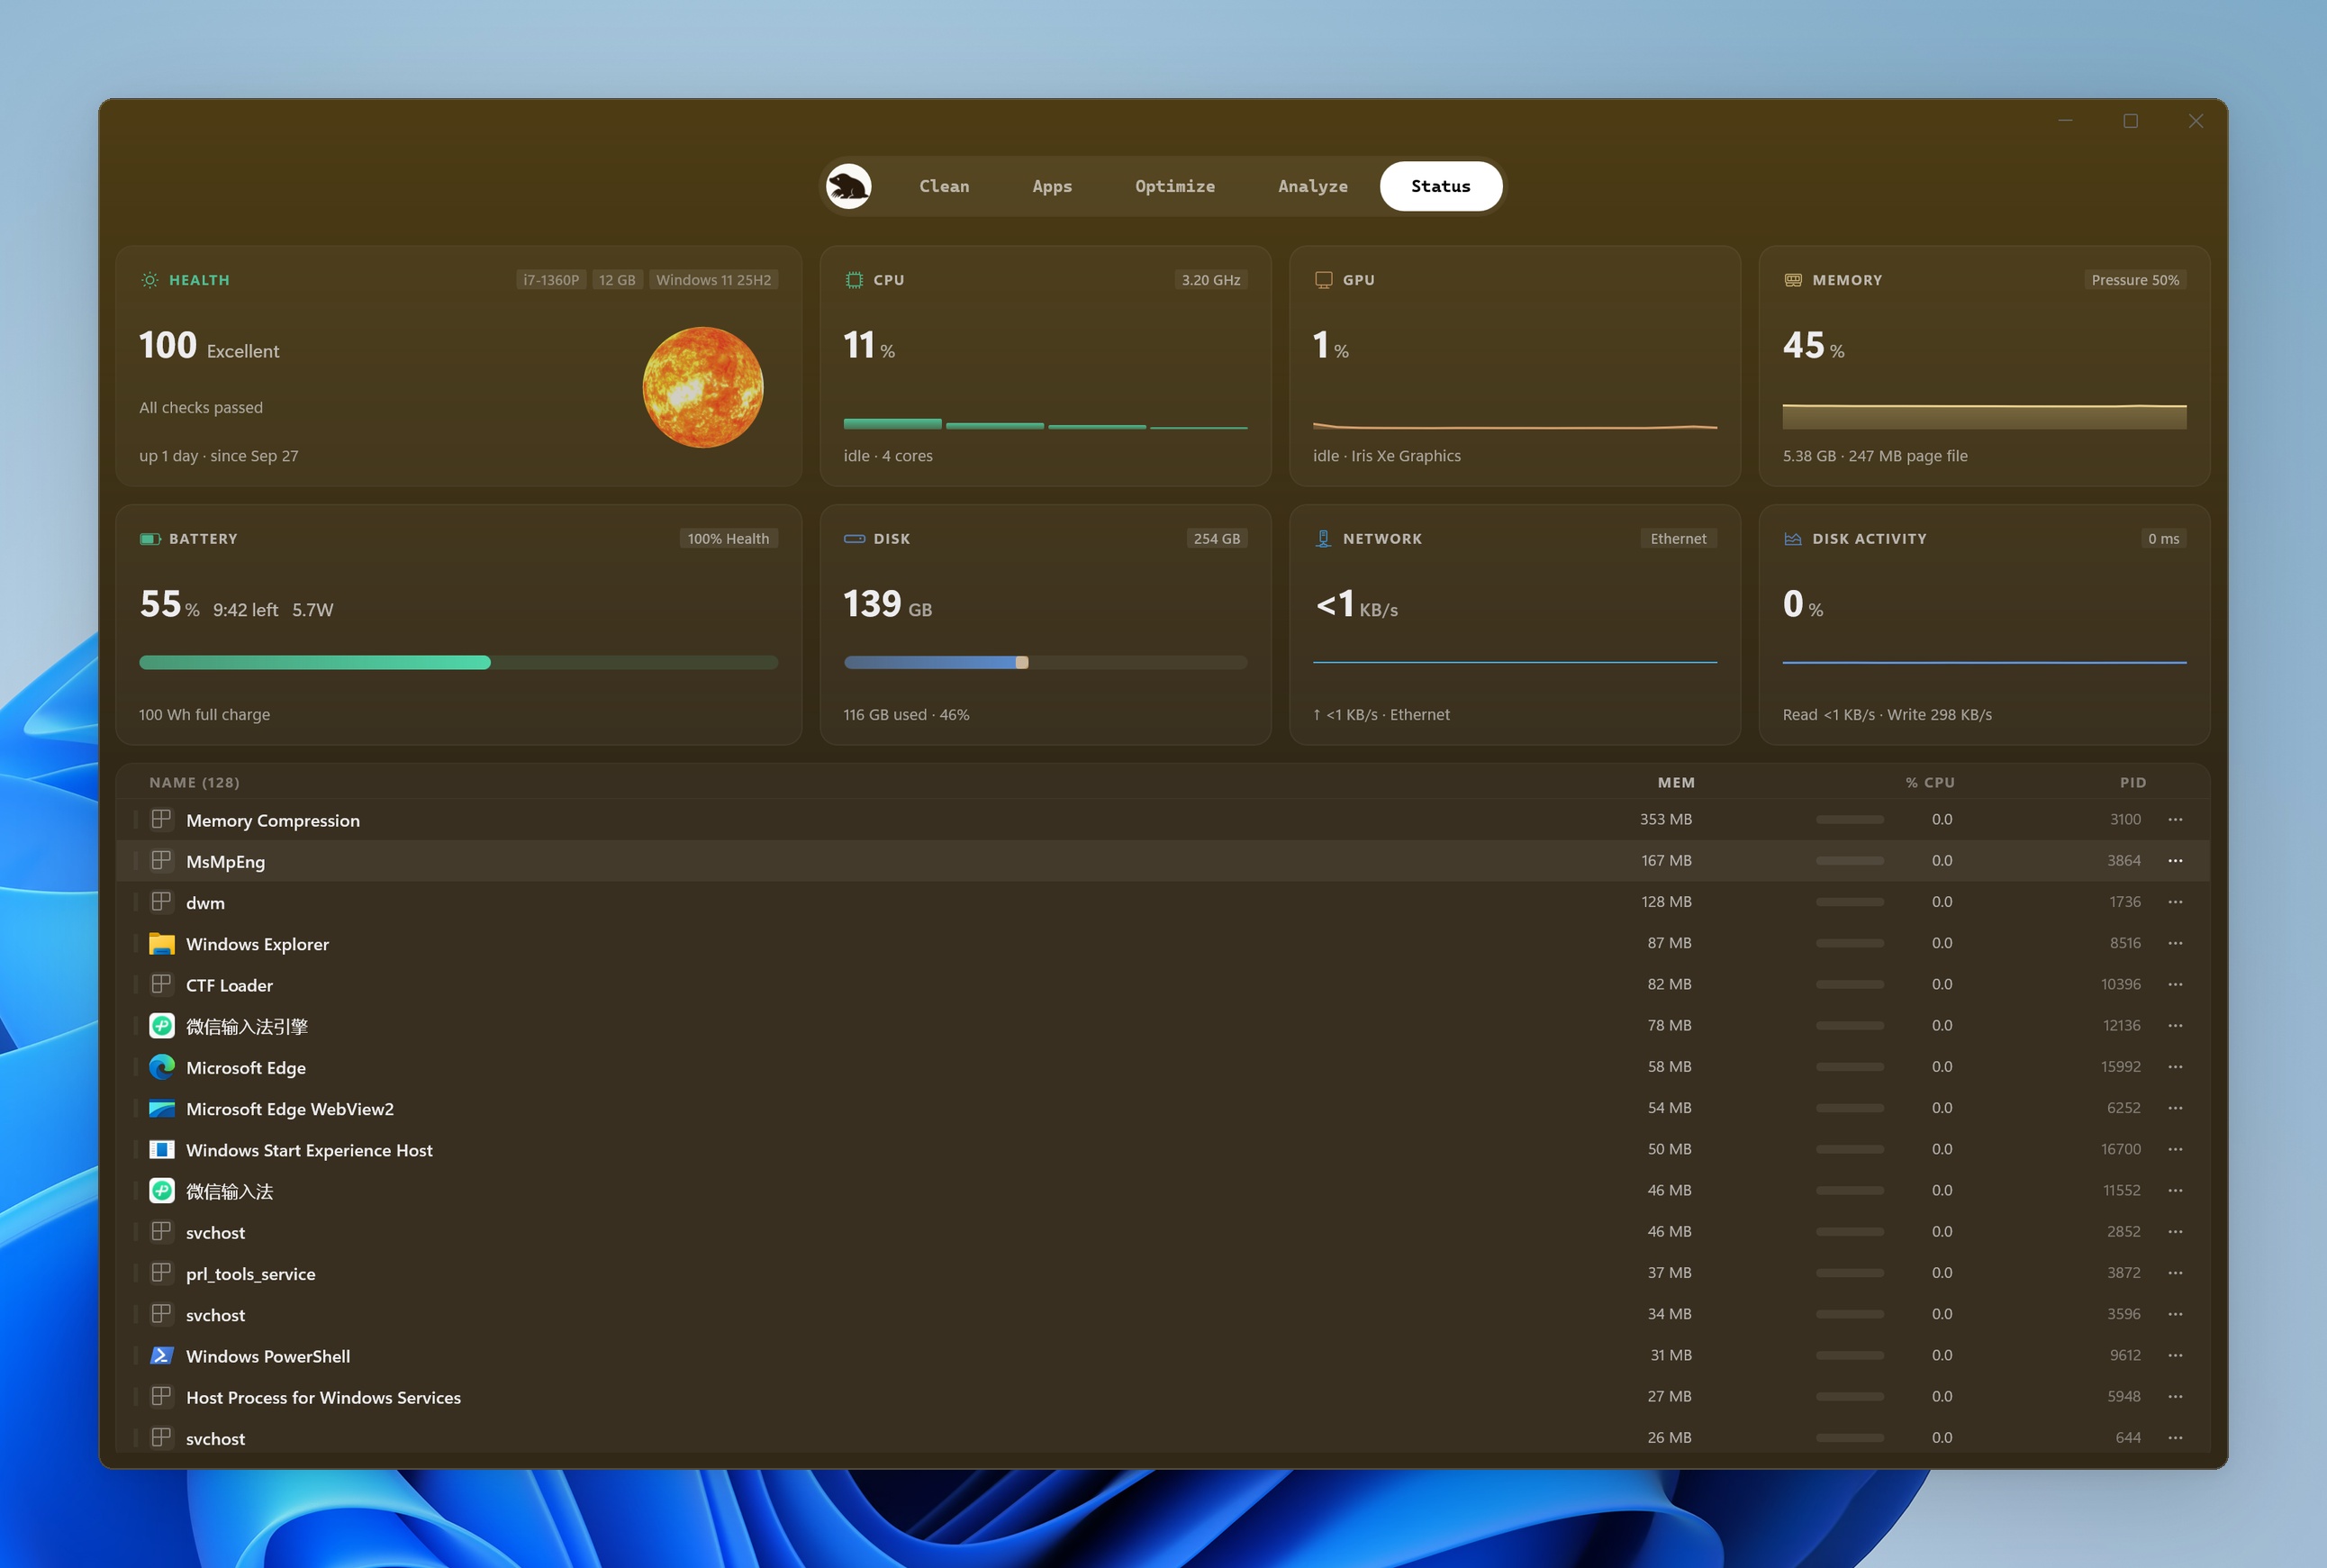Click the Windows 11 25H2 badge
The width and height of the screenshot is (2327, 1568).
[713, 280]
